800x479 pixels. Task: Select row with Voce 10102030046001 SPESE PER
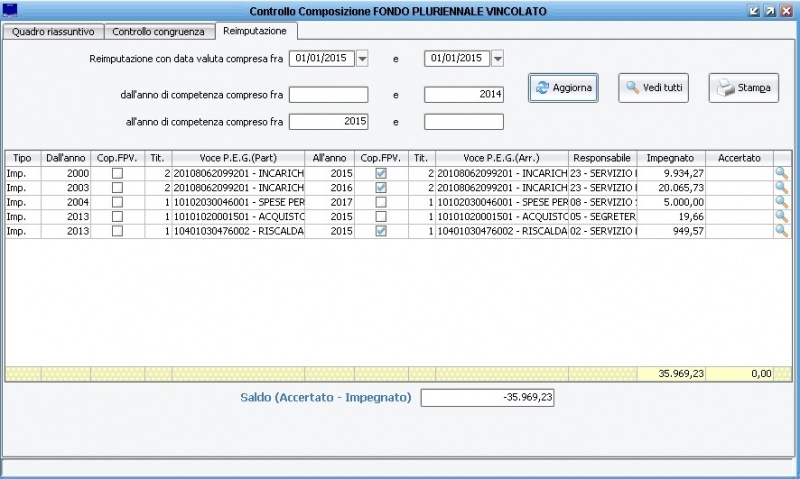pyautogui.click(x=223, y=202)
